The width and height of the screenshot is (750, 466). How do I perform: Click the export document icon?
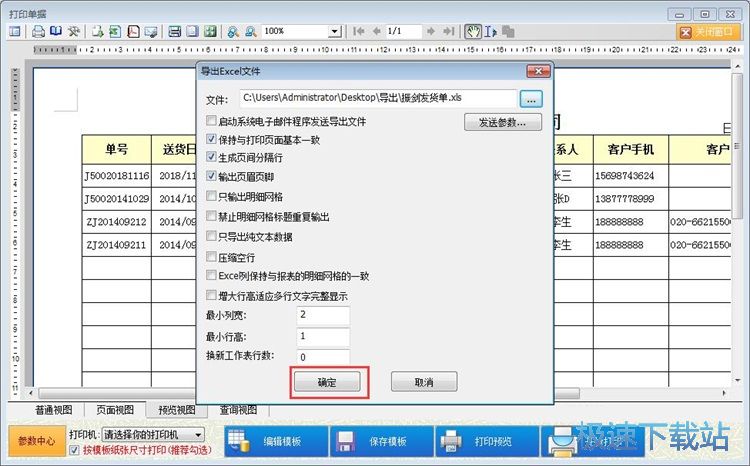pos(98,32)
